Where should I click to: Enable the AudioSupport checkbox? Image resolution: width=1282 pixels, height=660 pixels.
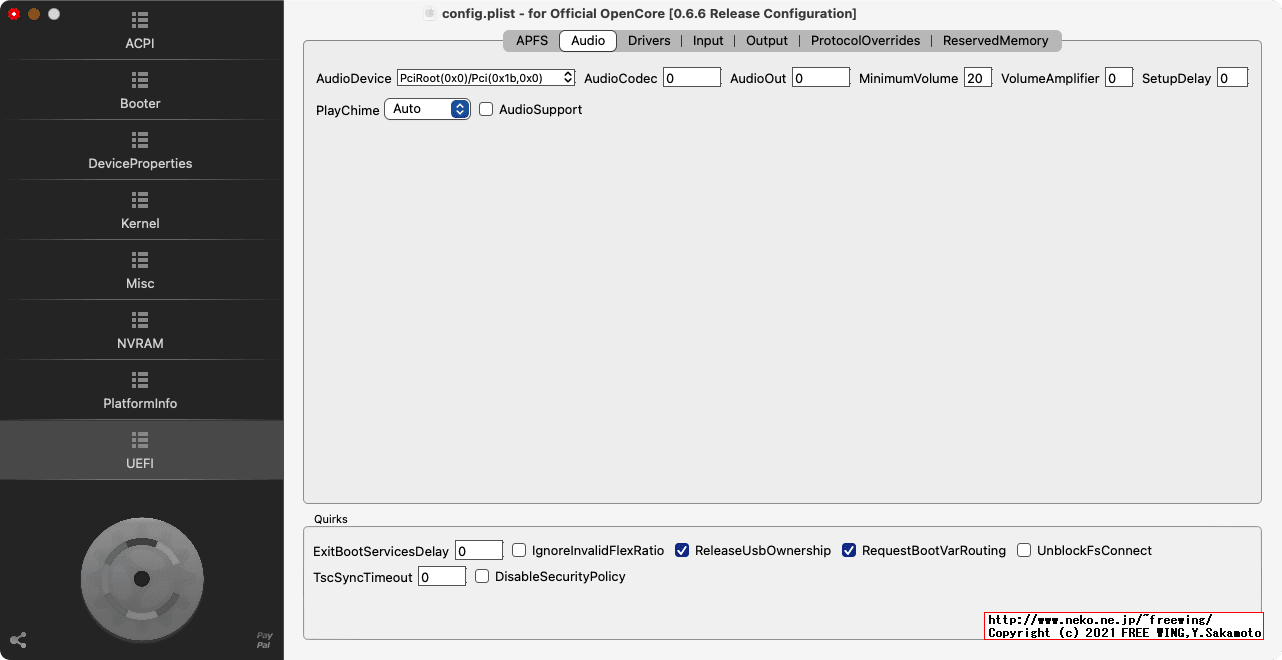coord(486,109)
